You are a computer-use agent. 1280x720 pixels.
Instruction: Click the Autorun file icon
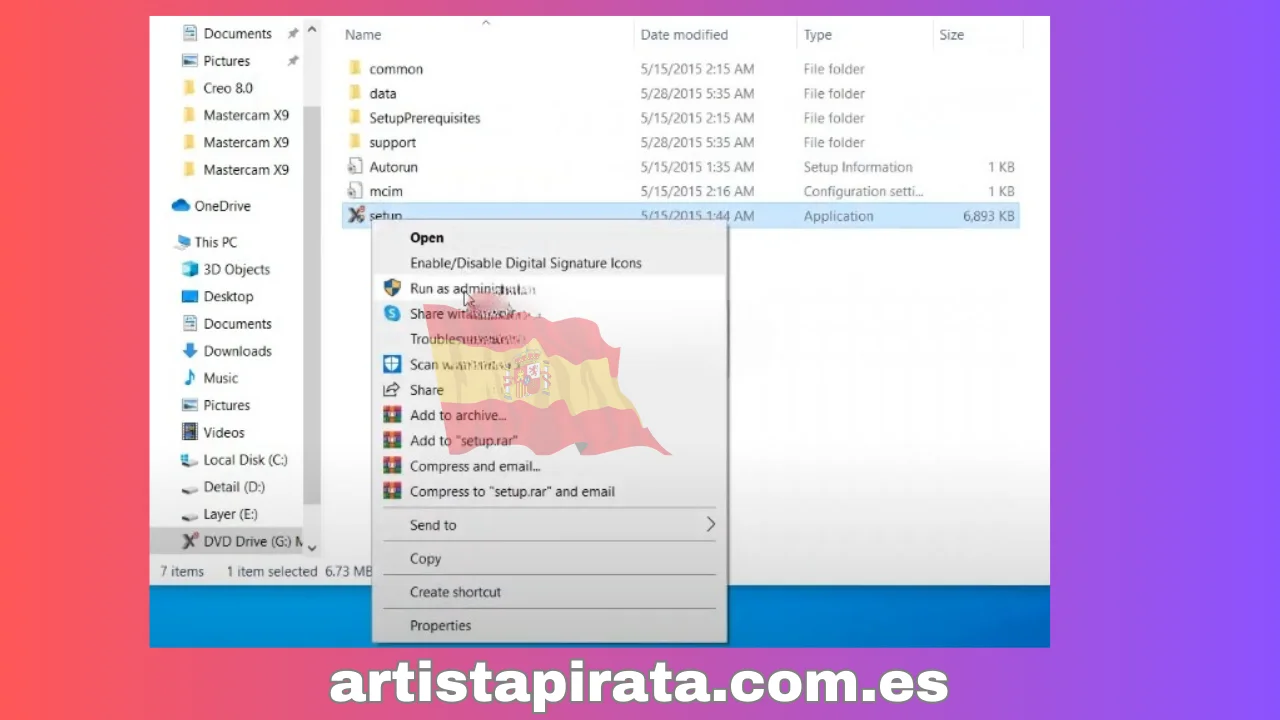(x=355, y=166)
